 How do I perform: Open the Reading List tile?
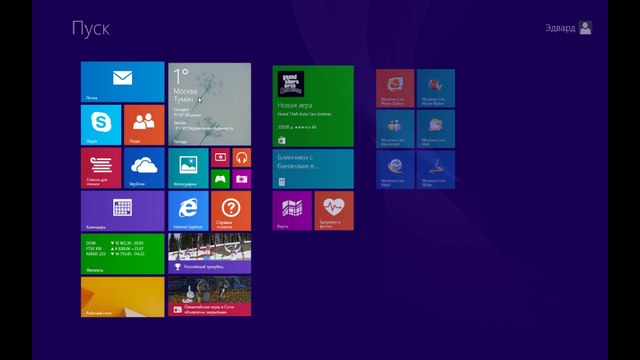click(101, 168)
